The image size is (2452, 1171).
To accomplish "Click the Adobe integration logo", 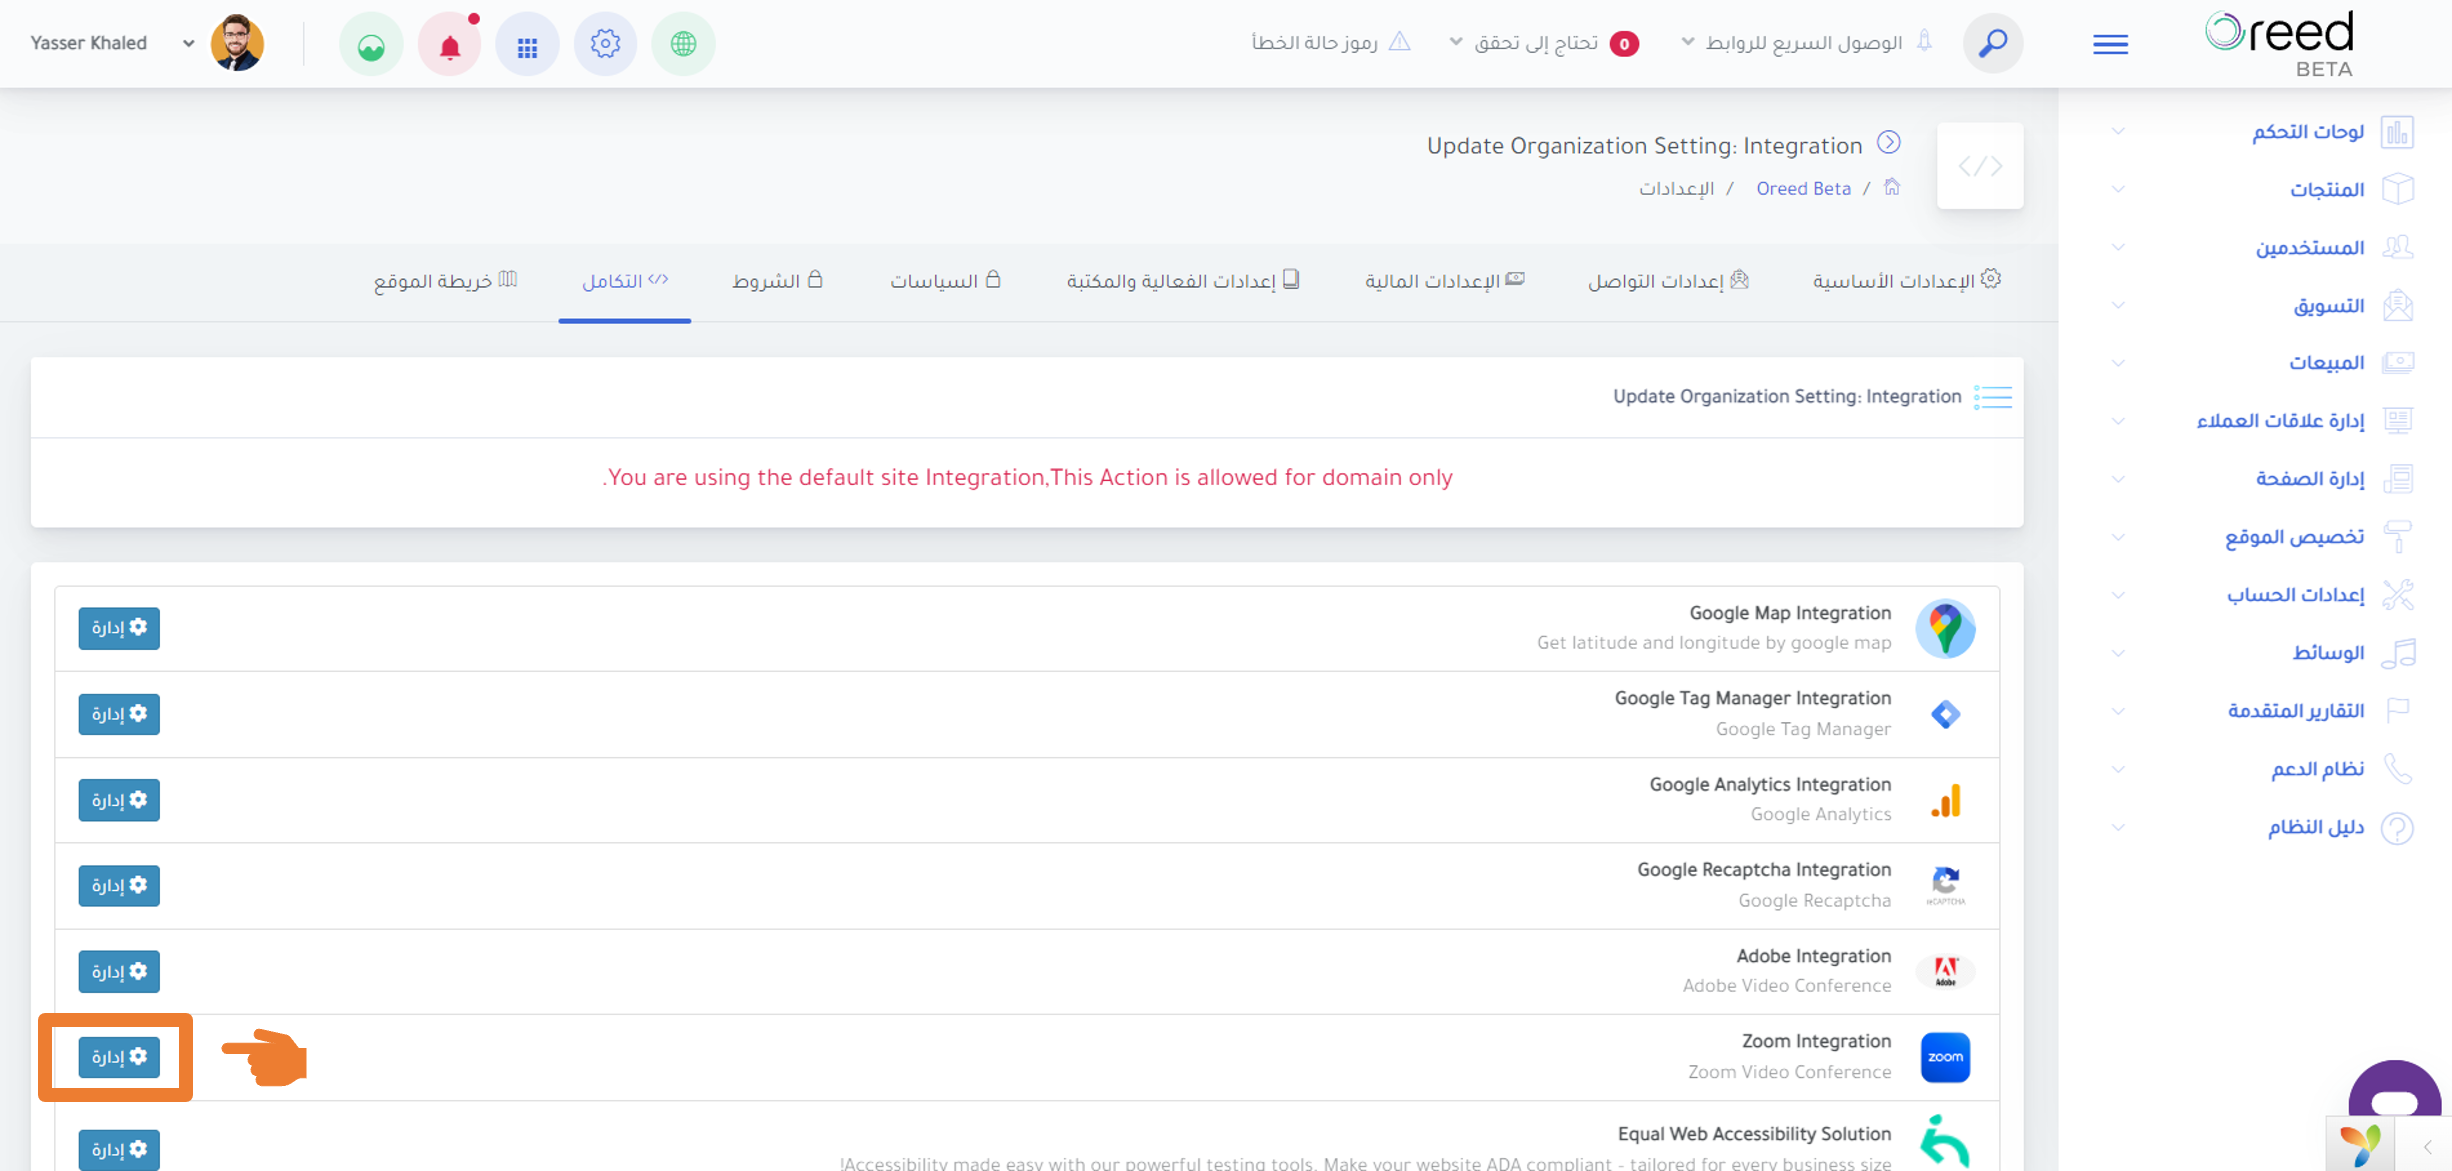I will click(1945, 971).
